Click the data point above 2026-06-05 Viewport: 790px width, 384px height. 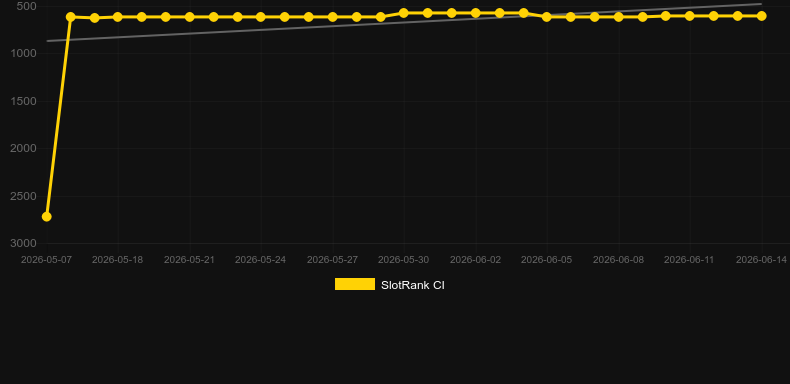click(547, 17)
